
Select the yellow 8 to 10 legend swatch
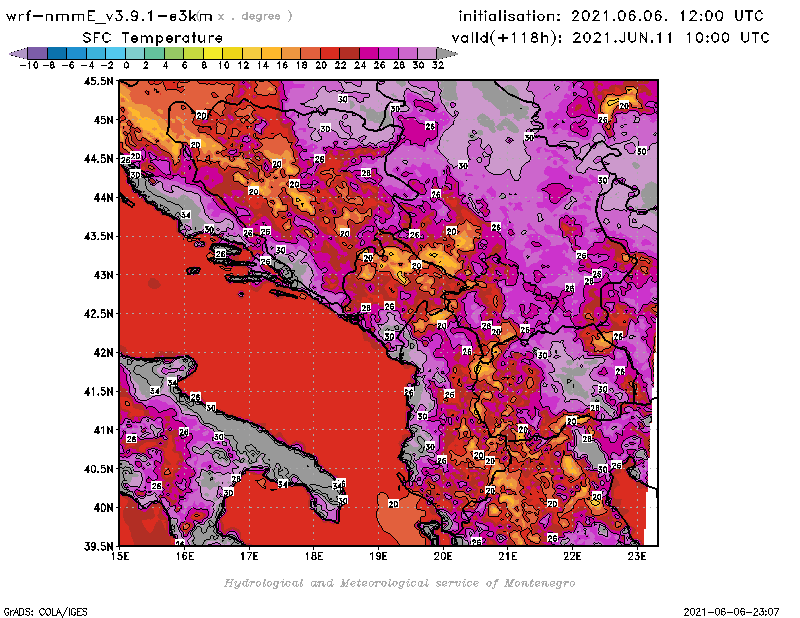coord(213,53)
